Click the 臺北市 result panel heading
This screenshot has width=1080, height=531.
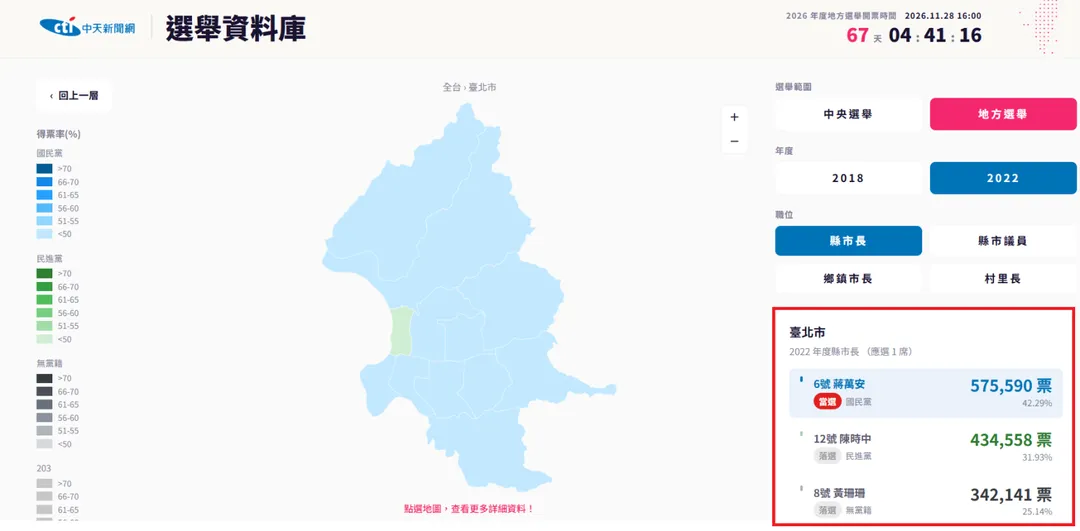(x=807, y=333)
